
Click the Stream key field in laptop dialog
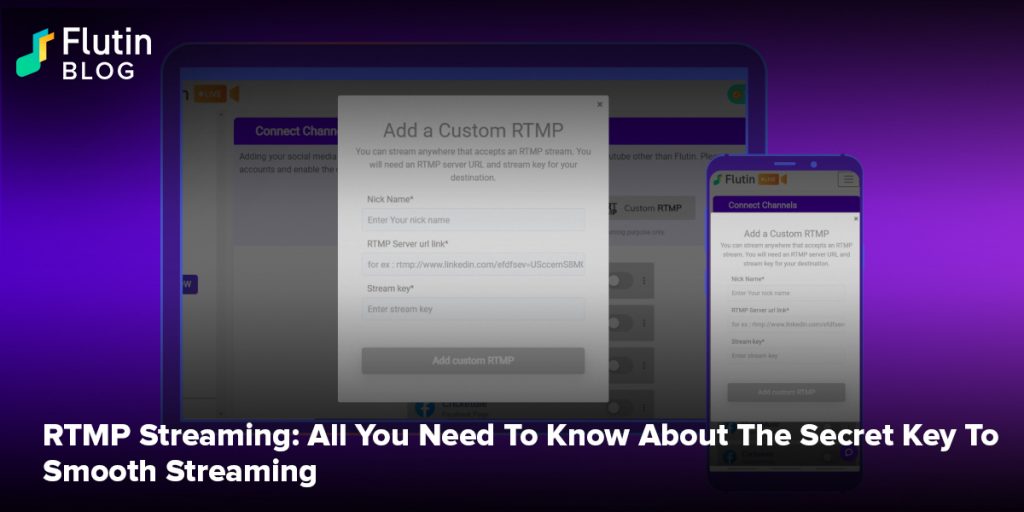pos(473,309)
